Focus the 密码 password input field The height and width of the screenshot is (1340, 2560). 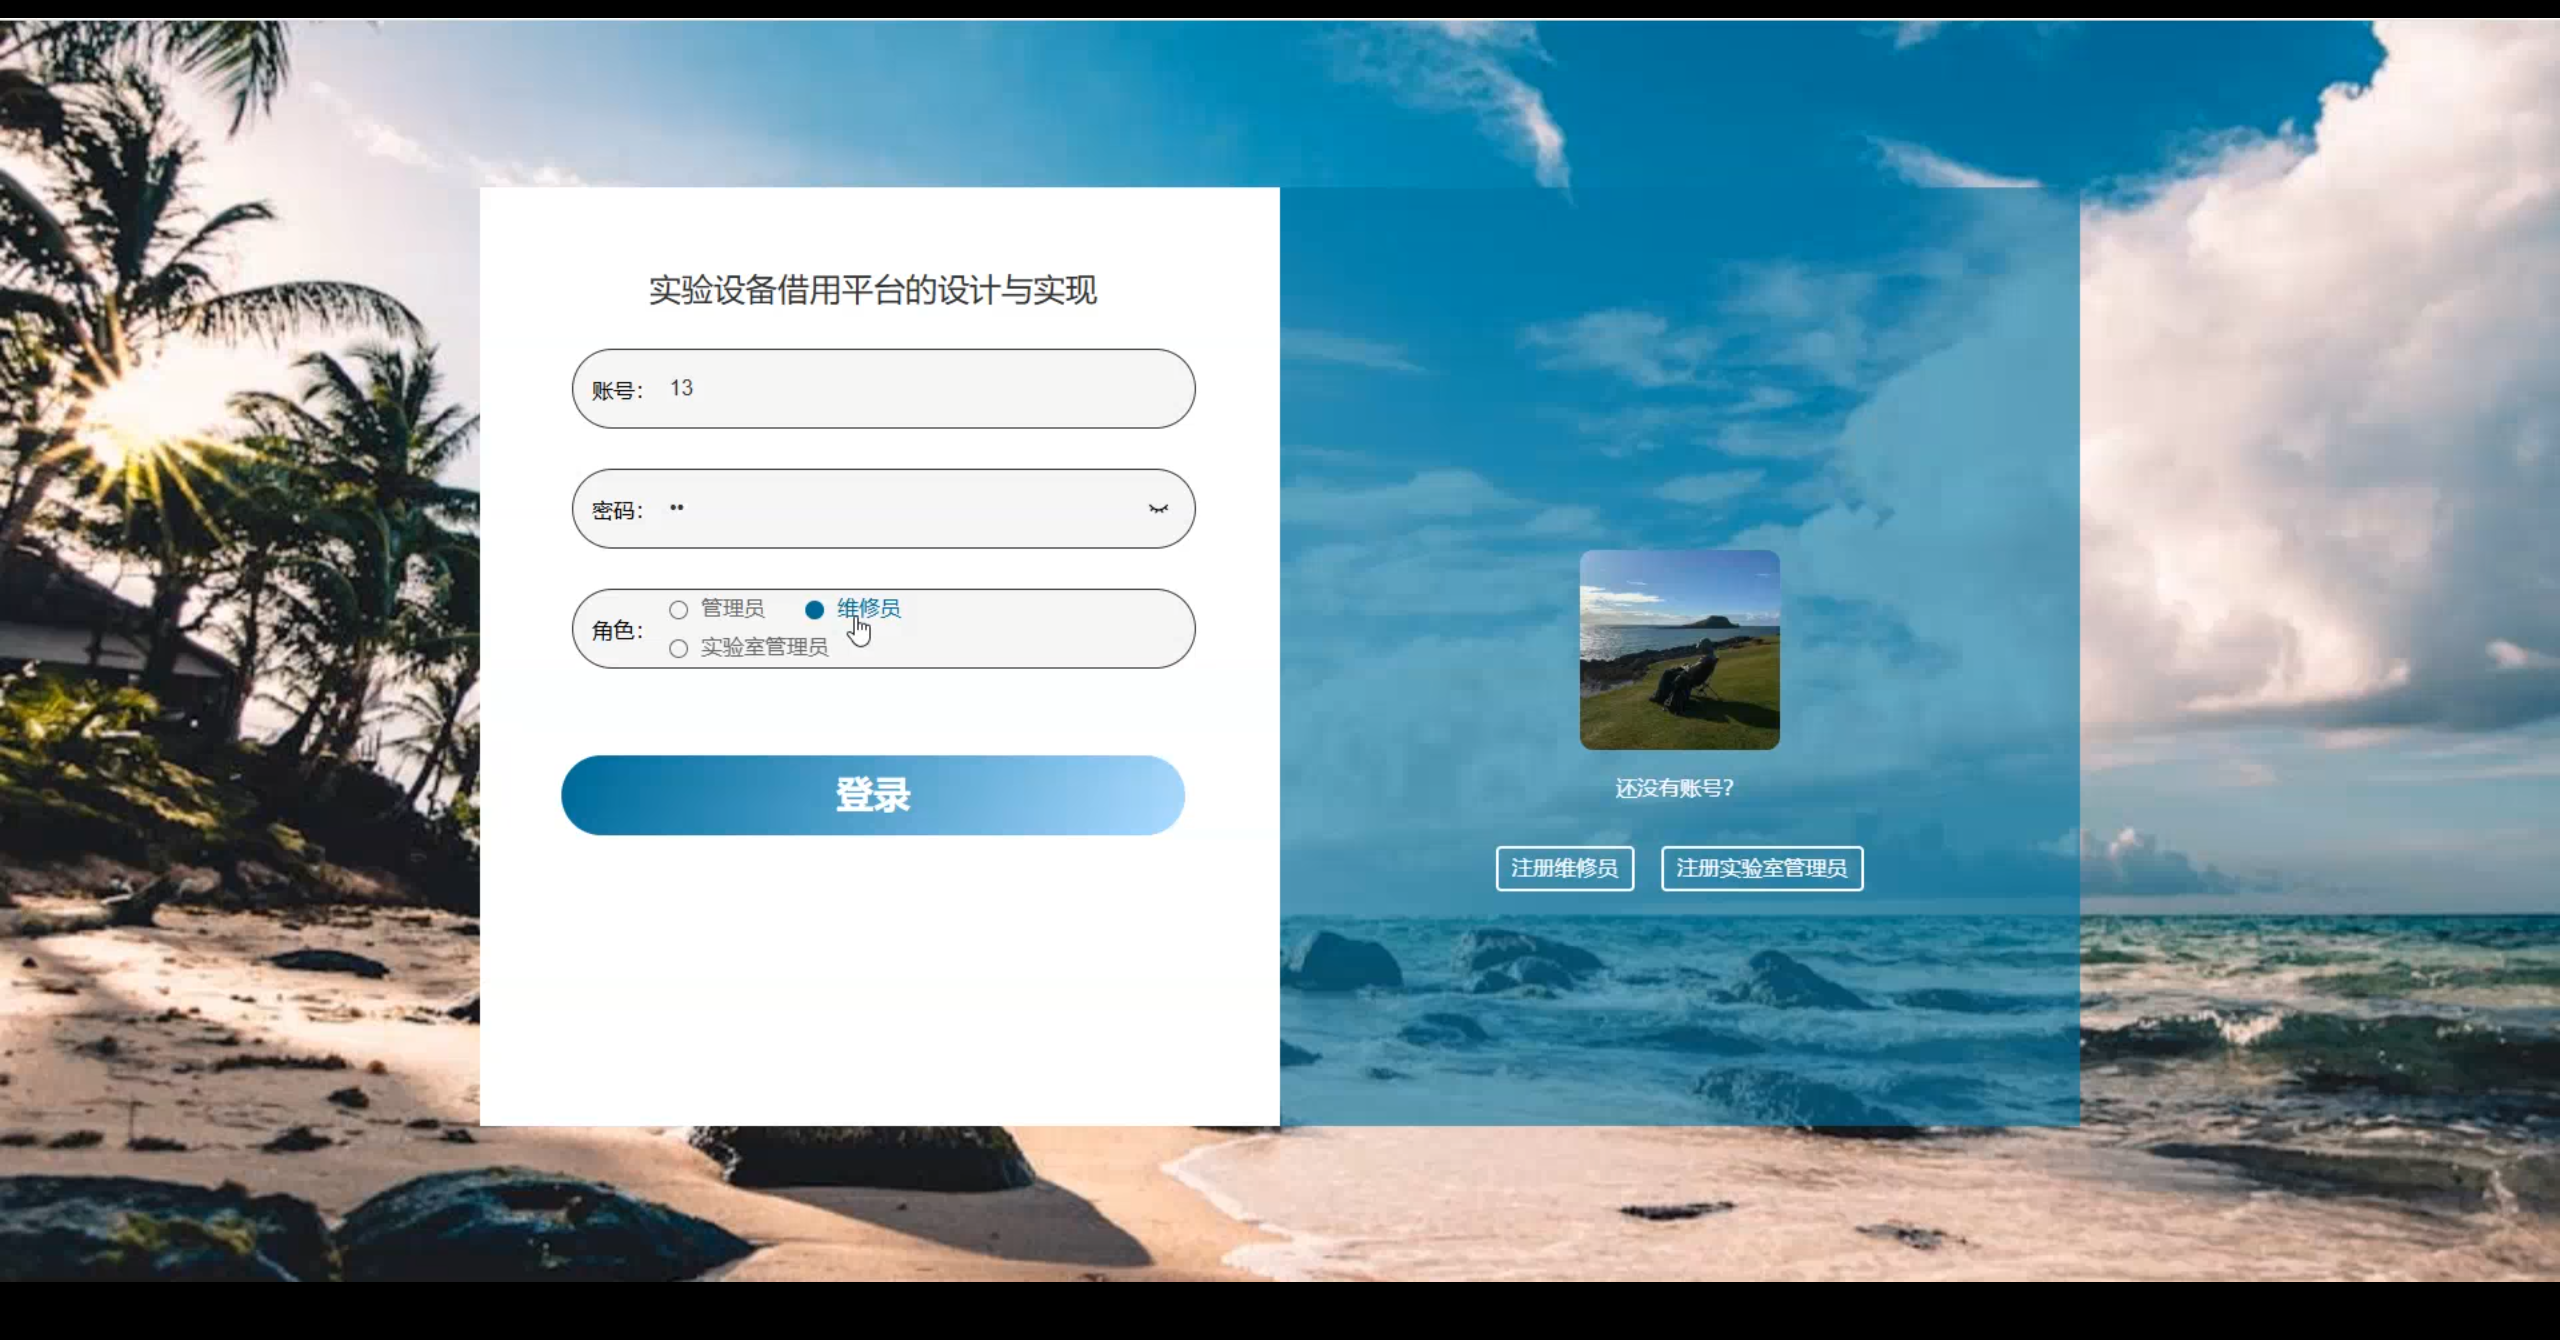point(900,508)
